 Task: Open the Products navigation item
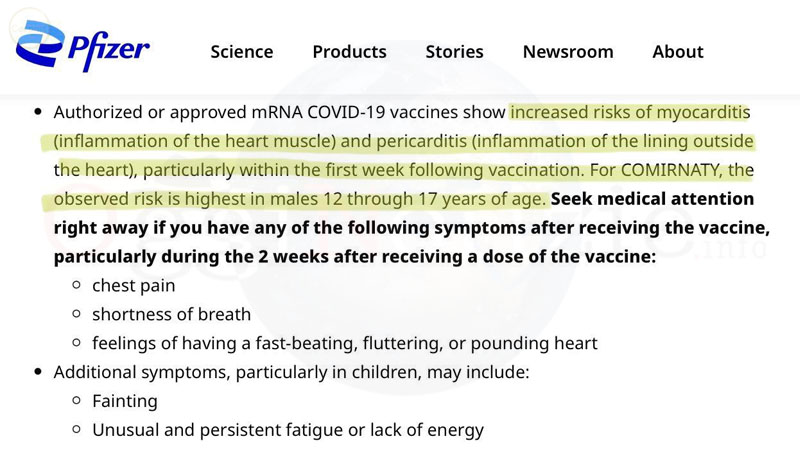click(349, 52)
